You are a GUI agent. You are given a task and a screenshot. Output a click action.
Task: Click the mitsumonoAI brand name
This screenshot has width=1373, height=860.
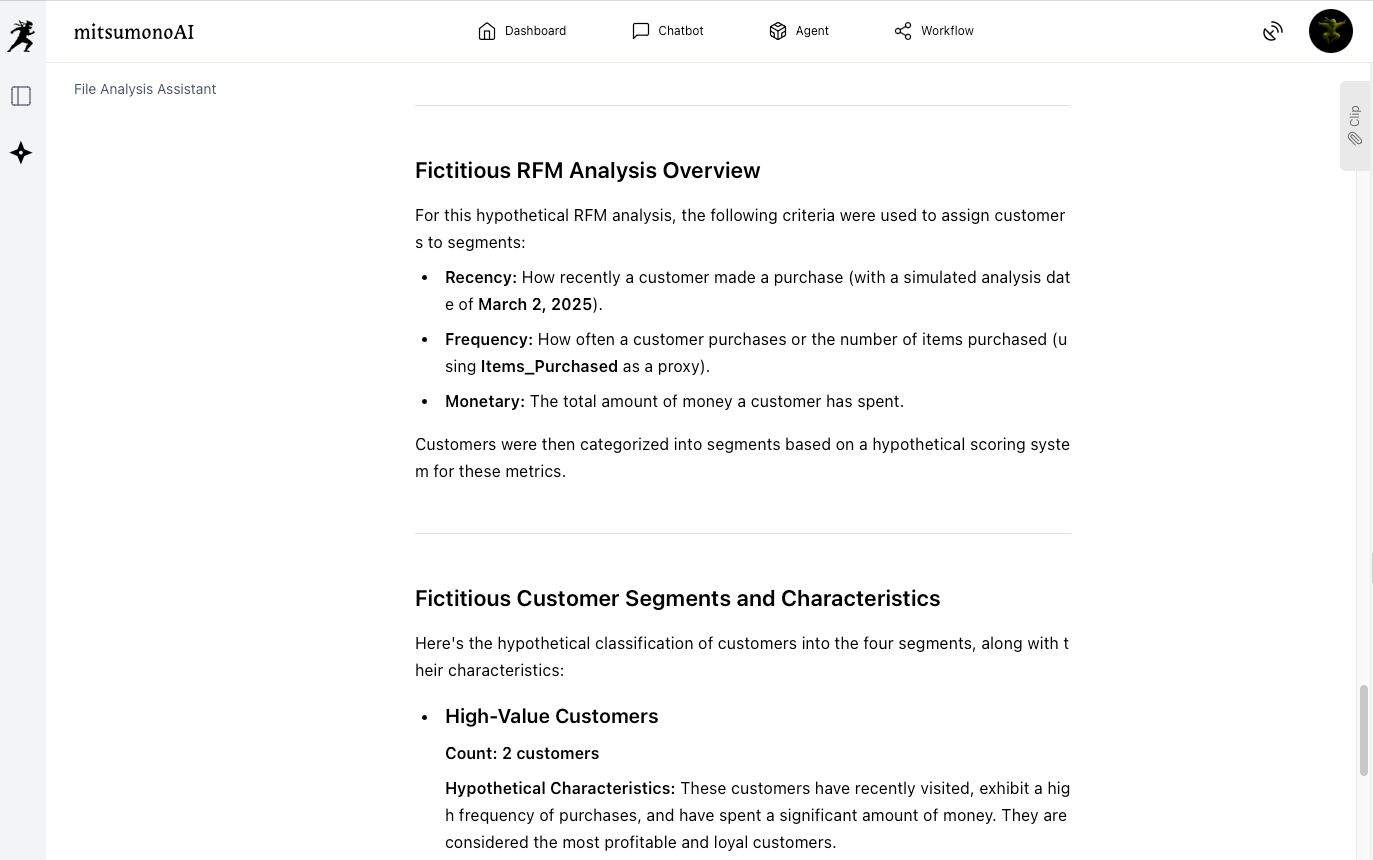point(134,32)
